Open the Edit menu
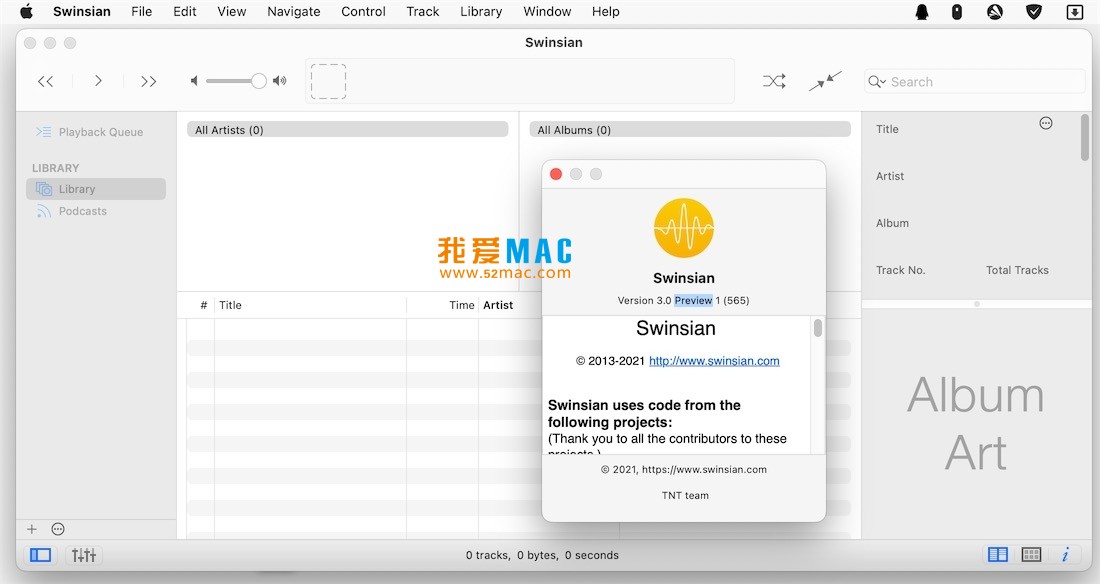The height and width of the screenshot is (584, 1100). [x=185, y=11]
